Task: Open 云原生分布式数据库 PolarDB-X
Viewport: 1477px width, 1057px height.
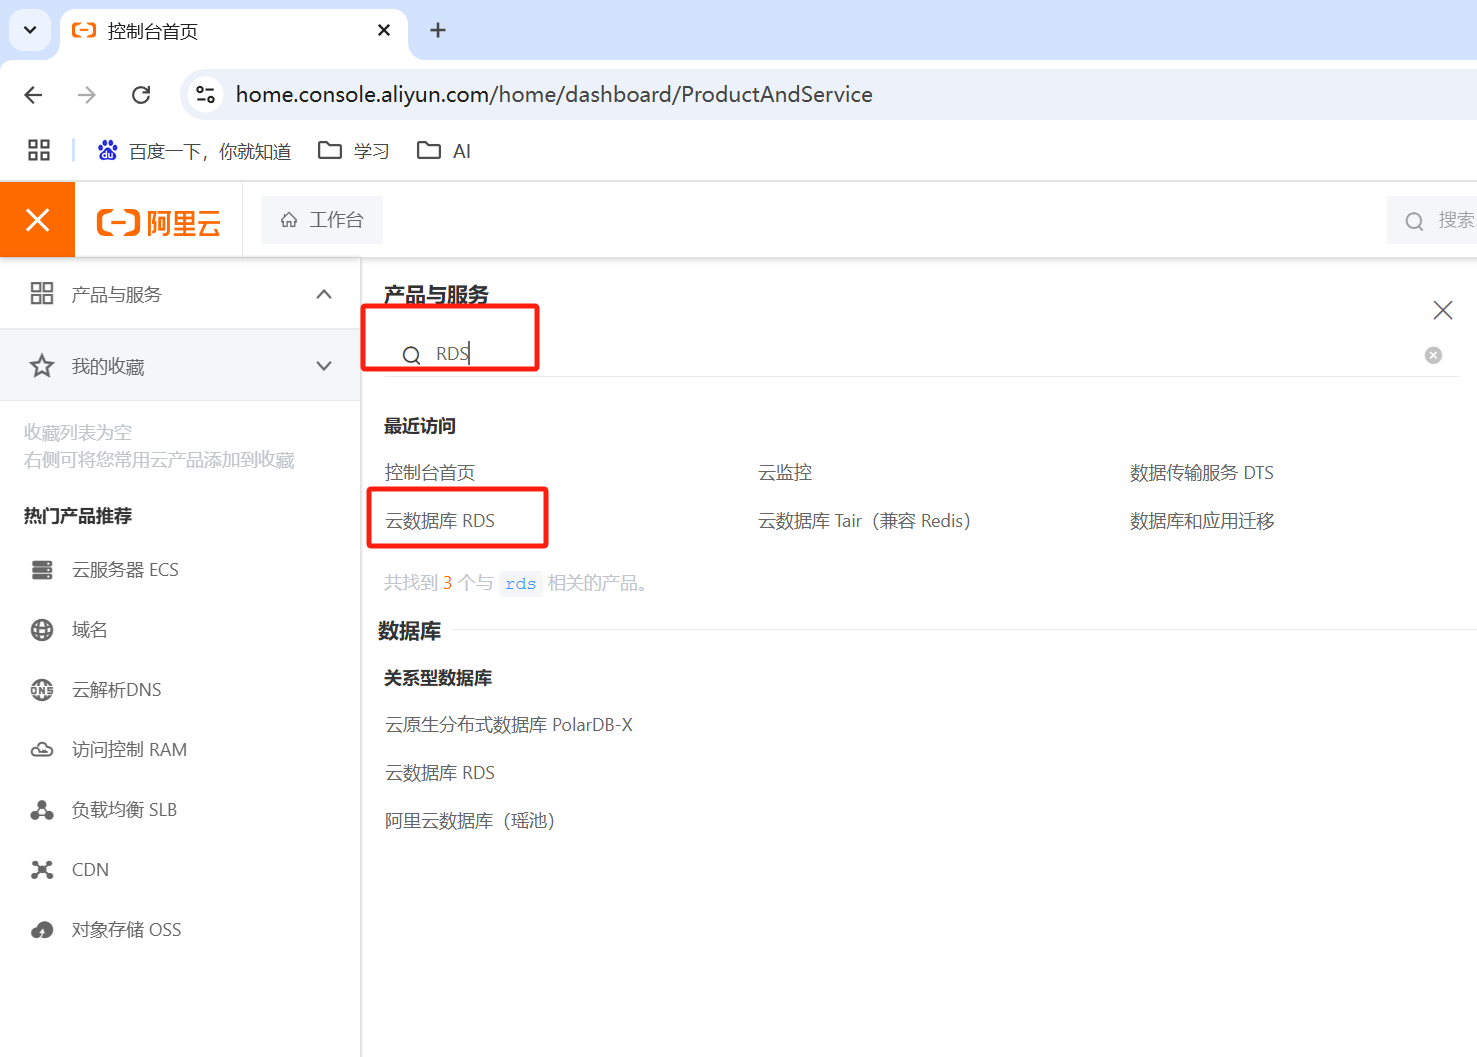Action: pyautogui.click(x=509, y=725)
